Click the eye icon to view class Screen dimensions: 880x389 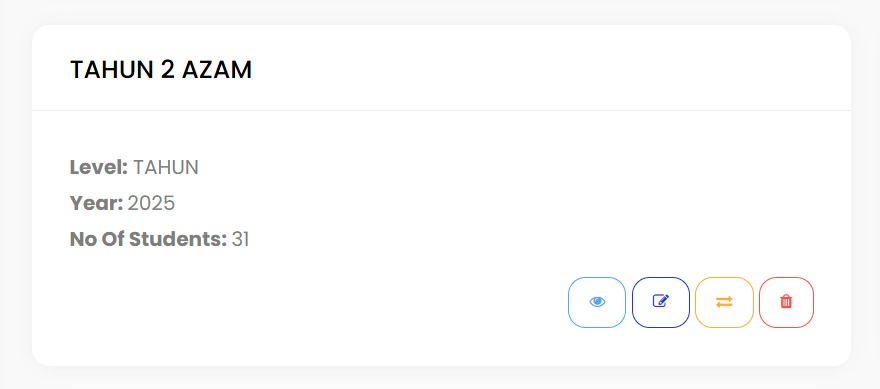(597, 302)
